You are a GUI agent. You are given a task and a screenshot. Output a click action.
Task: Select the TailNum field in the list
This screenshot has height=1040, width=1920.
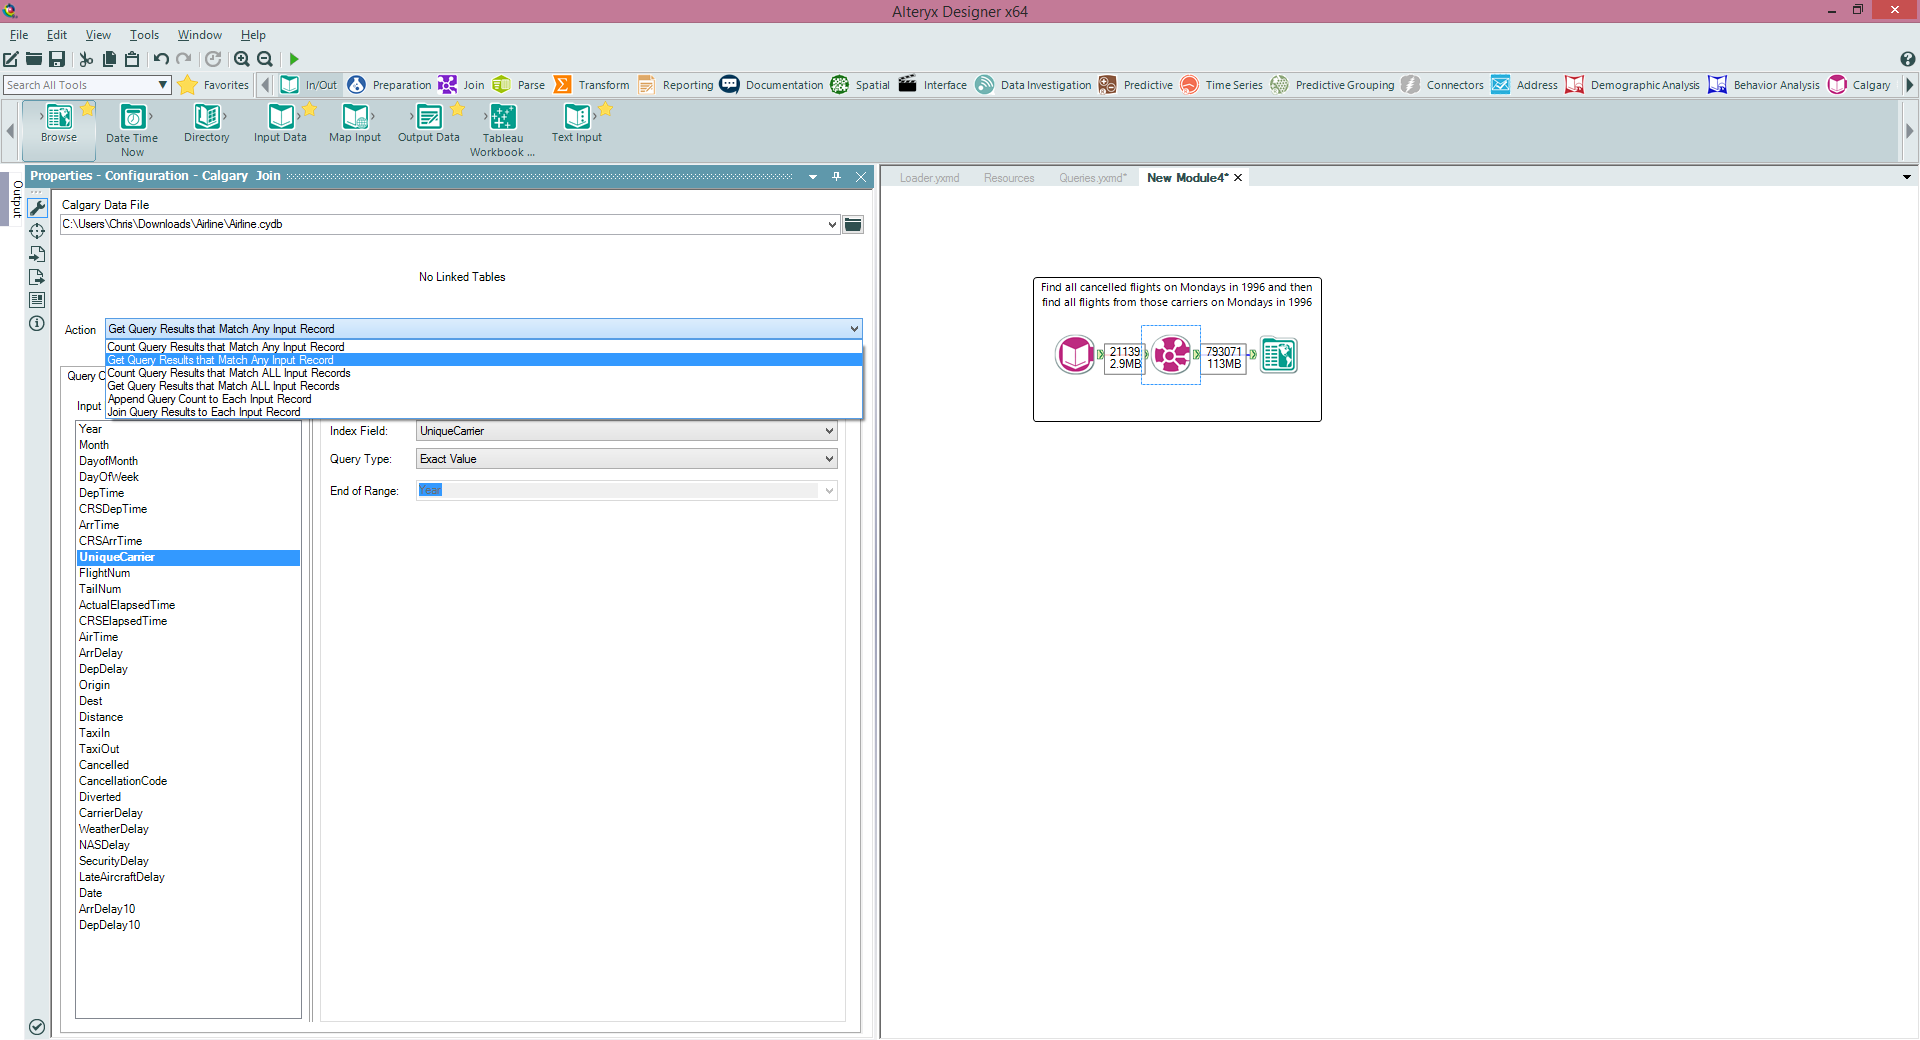[x=188, y=589]
